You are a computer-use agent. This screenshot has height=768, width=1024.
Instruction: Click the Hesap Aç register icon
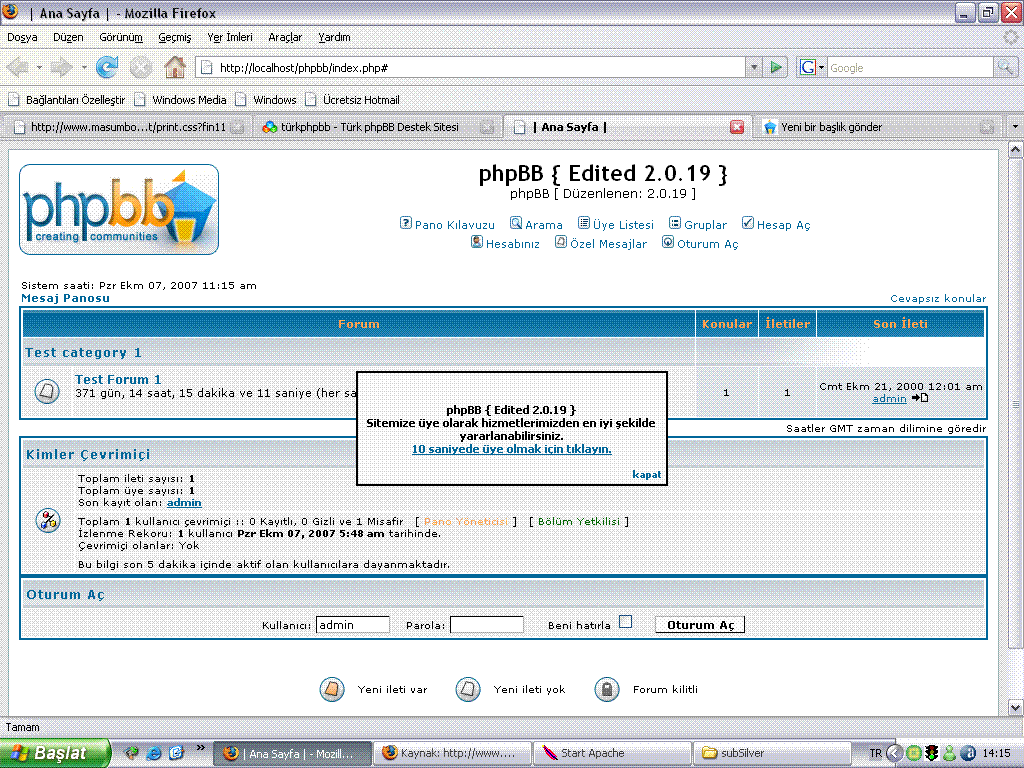pyautogui.click(x=748, y=223)
